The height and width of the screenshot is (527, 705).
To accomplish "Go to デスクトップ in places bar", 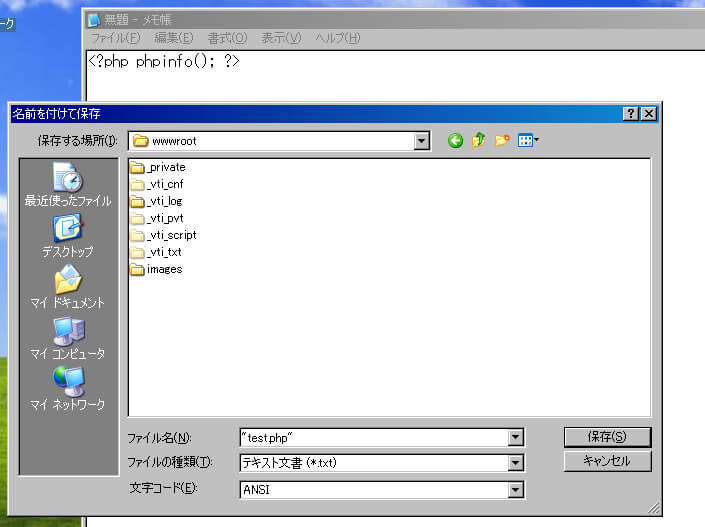I will tap(68, 238).
